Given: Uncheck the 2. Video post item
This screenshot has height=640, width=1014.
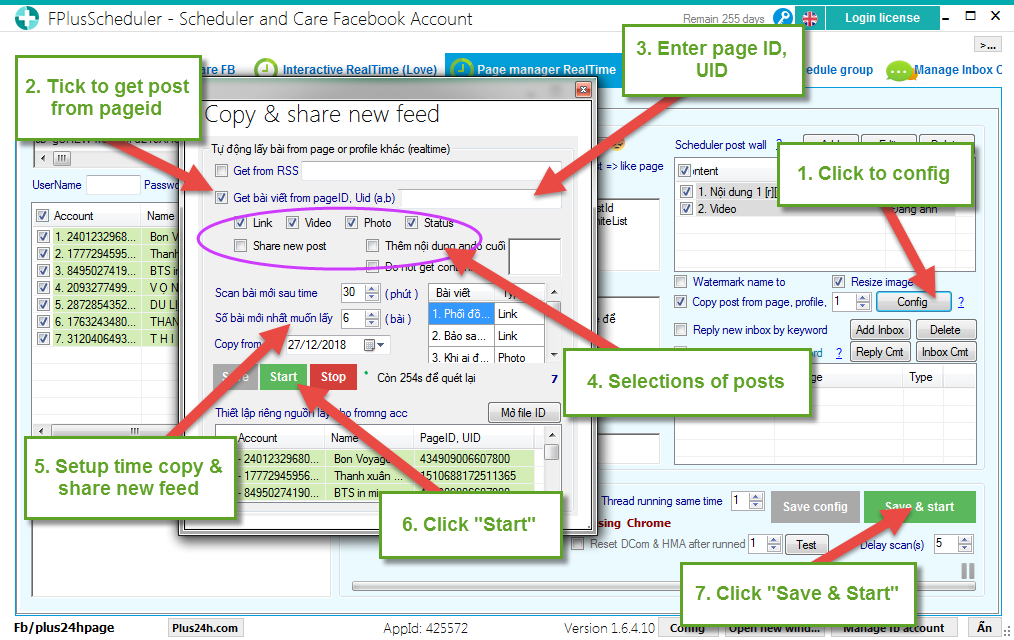Looking at the screenshot, I should pyautogui.click(x=687, y=209).
